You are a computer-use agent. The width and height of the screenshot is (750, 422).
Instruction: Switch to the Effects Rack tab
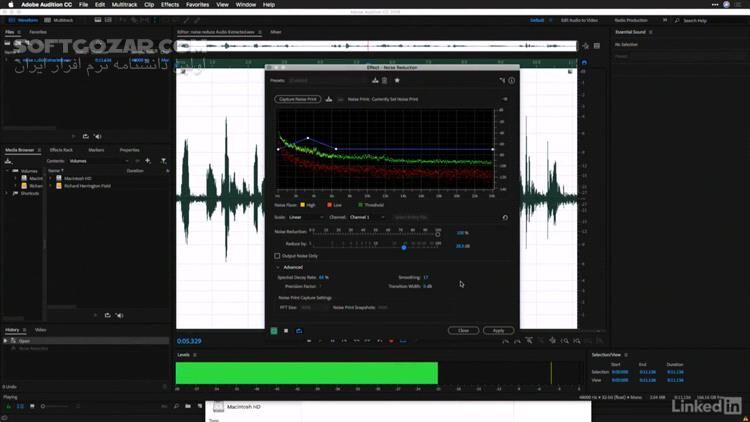[61, 150]
